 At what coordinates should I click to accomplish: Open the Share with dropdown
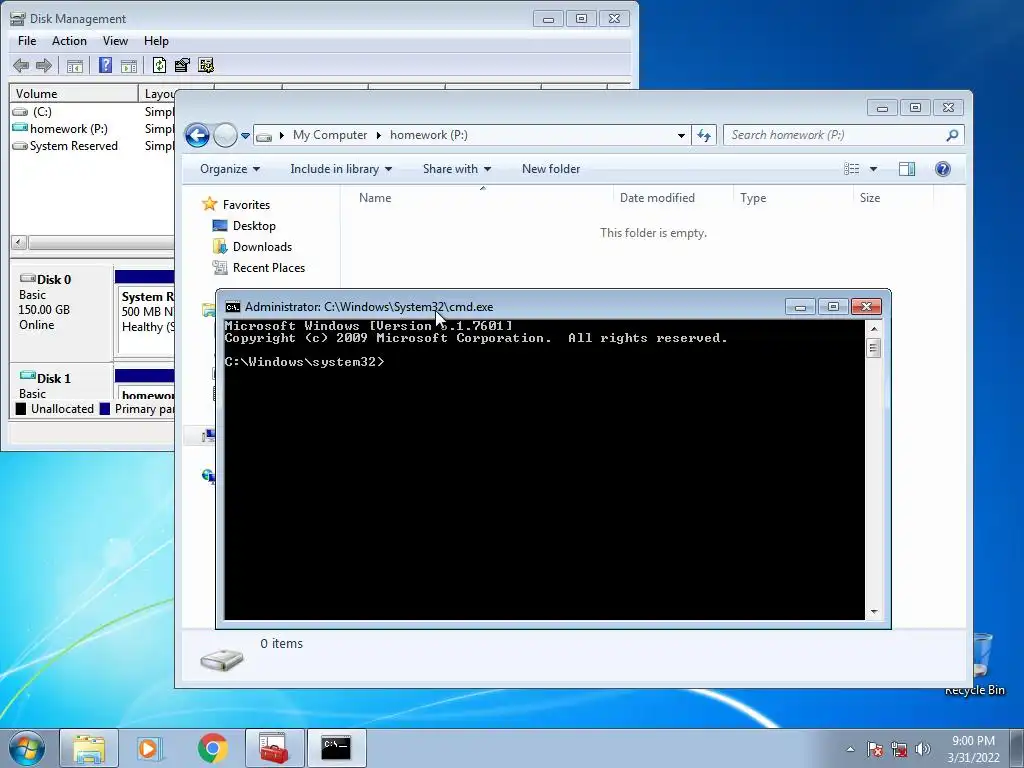tap(456, 169)
